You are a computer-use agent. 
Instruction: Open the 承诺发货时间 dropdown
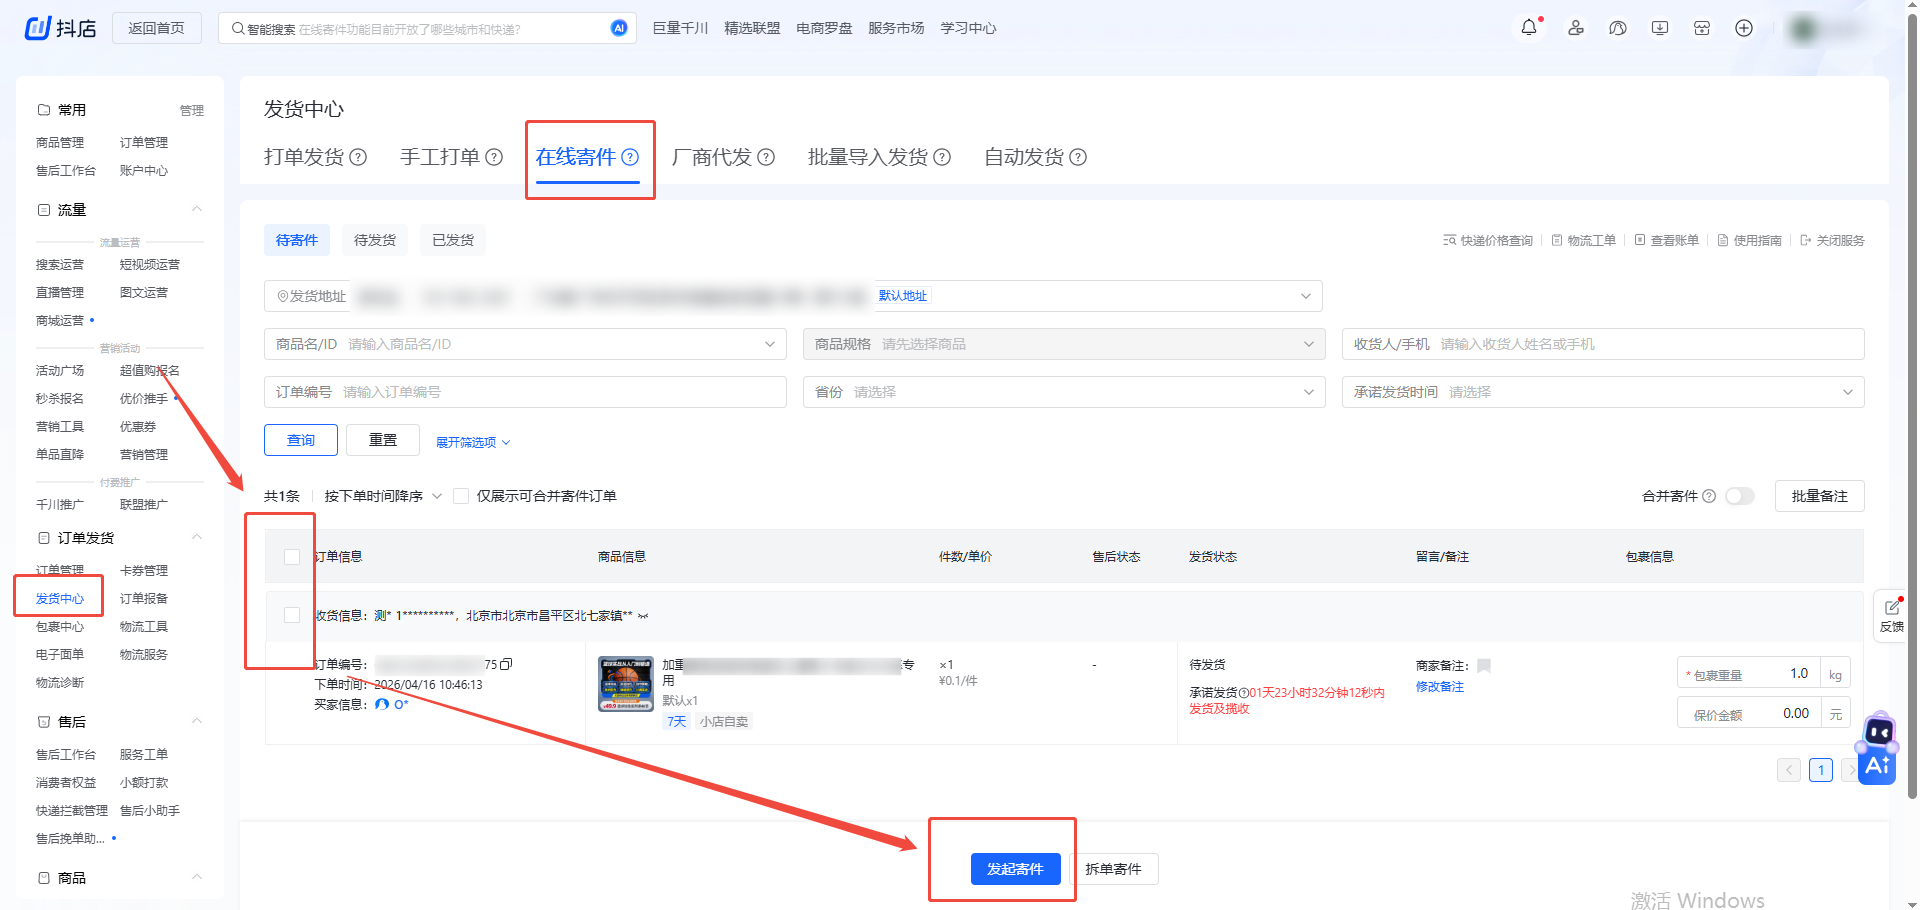[1602, 392]
